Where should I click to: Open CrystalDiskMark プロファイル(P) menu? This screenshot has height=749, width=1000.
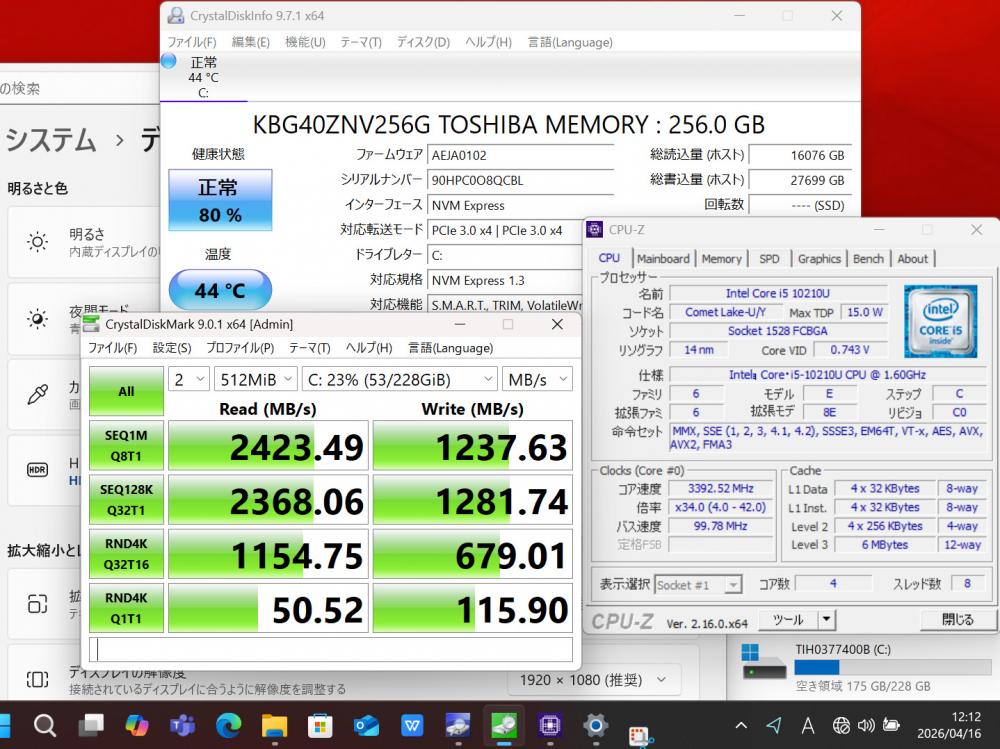(x=240, y=348)
